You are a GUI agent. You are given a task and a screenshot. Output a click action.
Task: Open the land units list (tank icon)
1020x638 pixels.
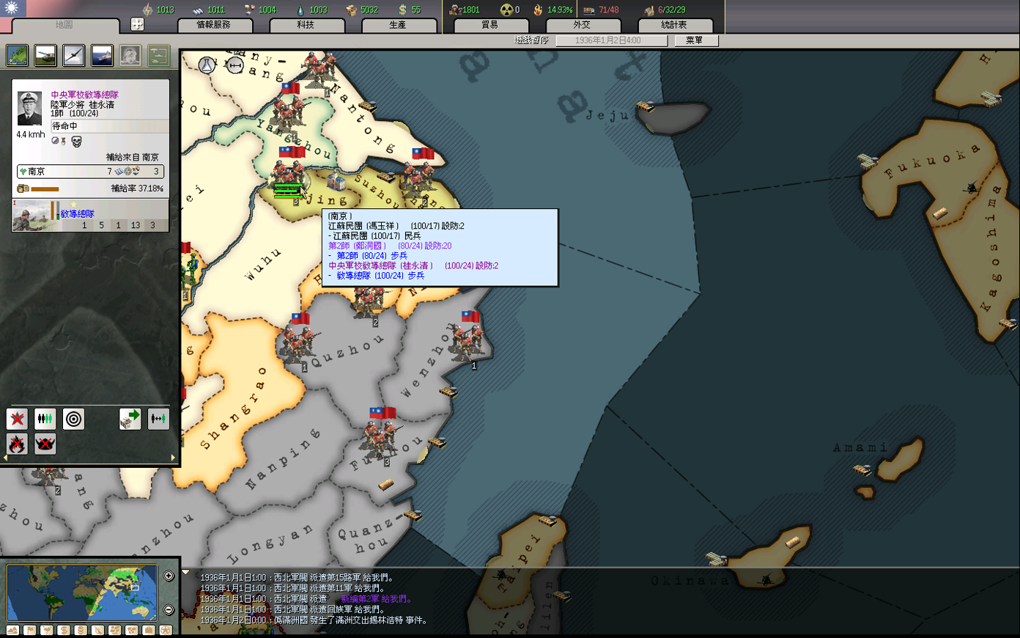coord(46,55)
